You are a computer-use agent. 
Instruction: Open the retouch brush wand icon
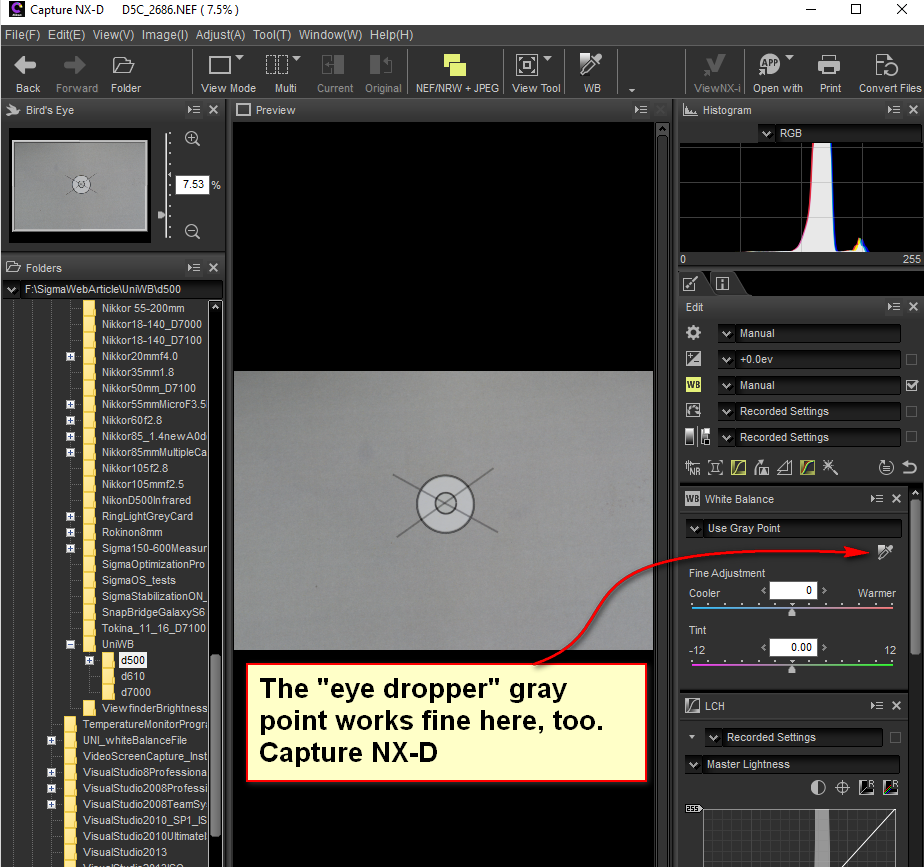(x=830, y=468)
